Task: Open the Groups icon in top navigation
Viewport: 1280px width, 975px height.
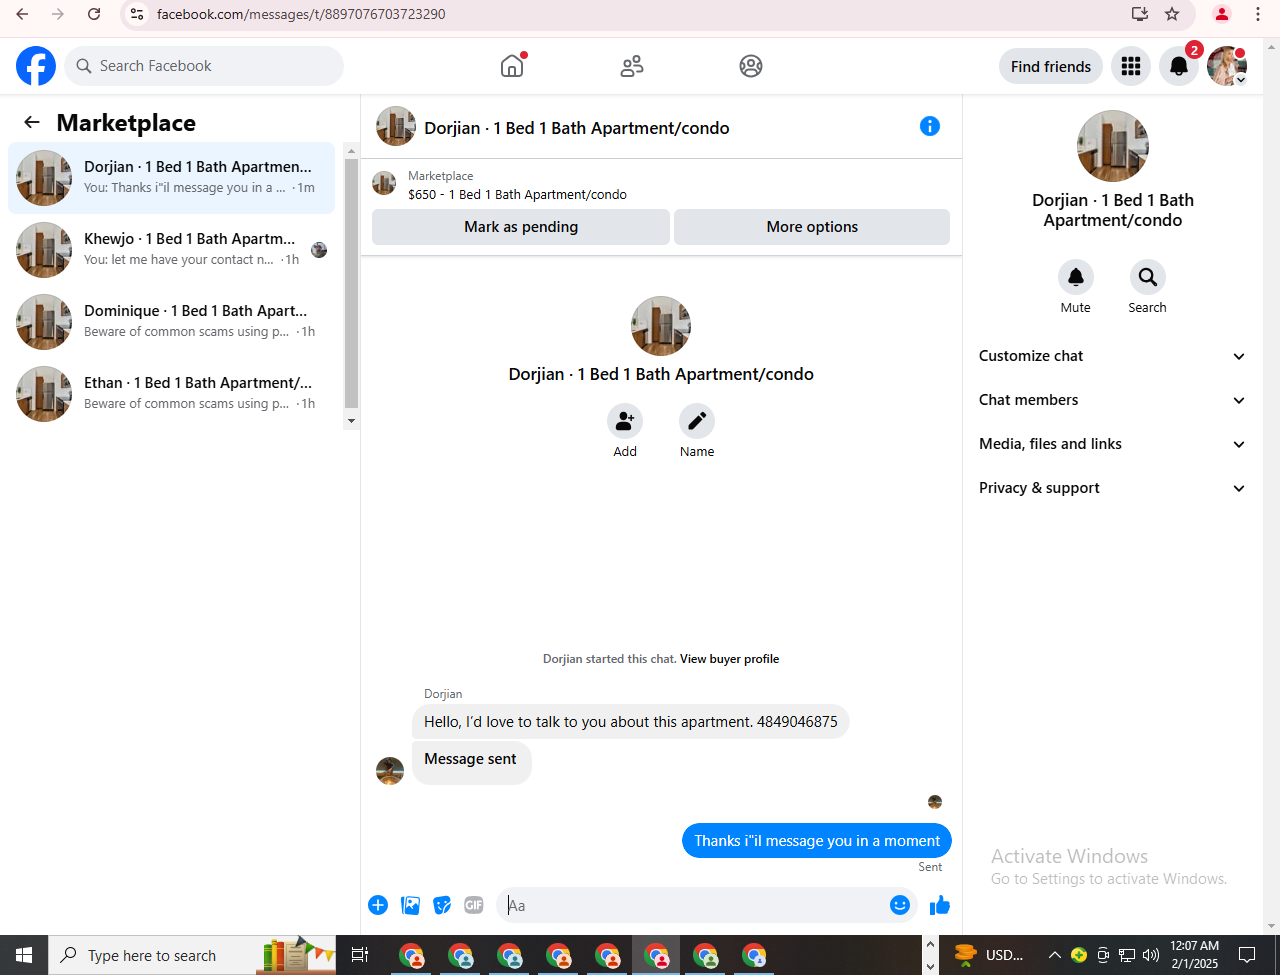Action: point(751,66)
